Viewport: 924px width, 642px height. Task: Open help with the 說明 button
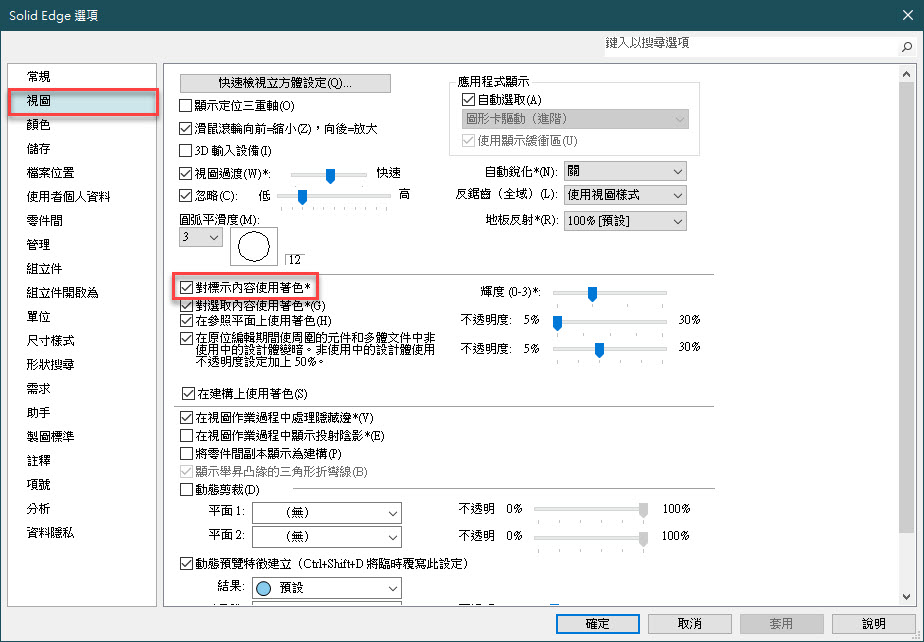[x=873, y=624]
